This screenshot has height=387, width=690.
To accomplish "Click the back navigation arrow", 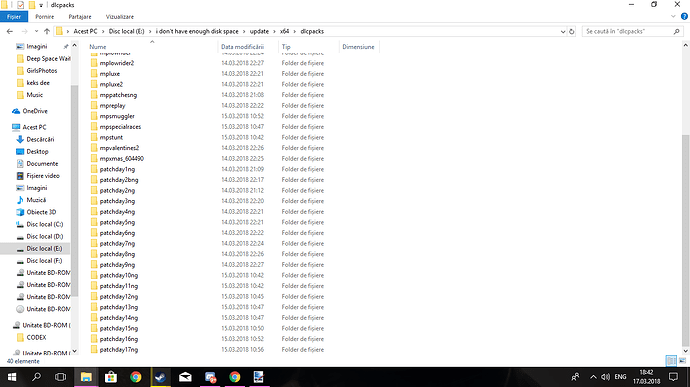I will click(x=10, y=32).
